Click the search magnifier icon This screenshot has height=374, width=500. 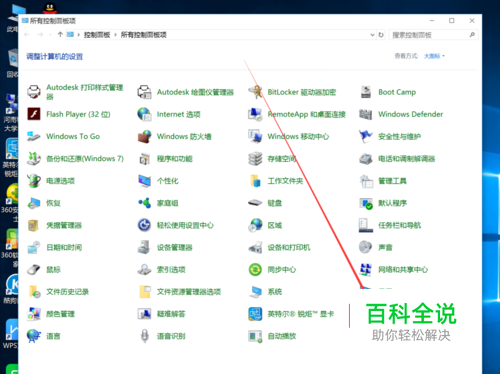[472, 35]
